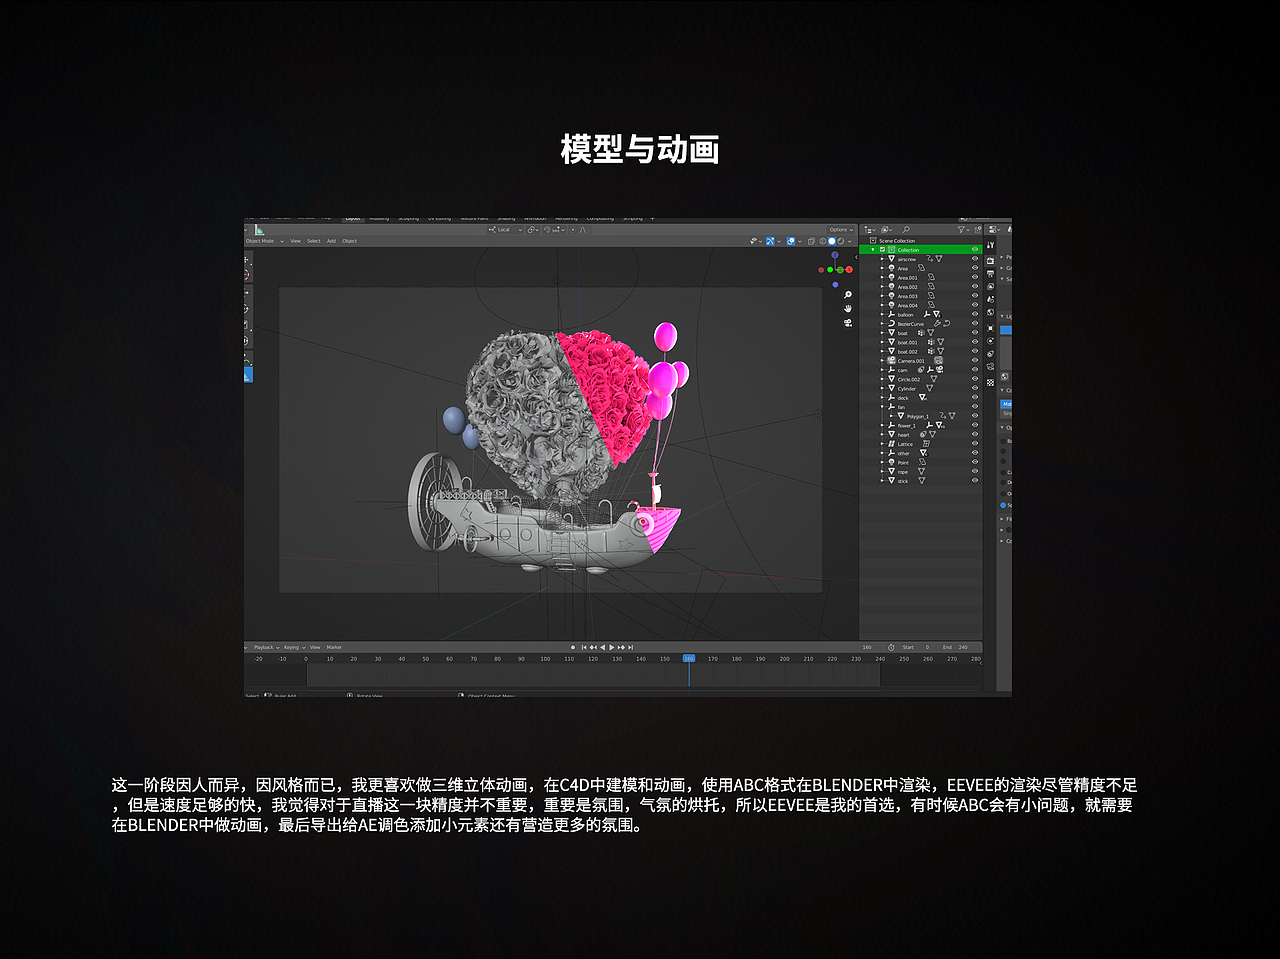Viewport: 1280px width, 959px height.
Task: Toggle visibility of the heart object
Action: 975,434
